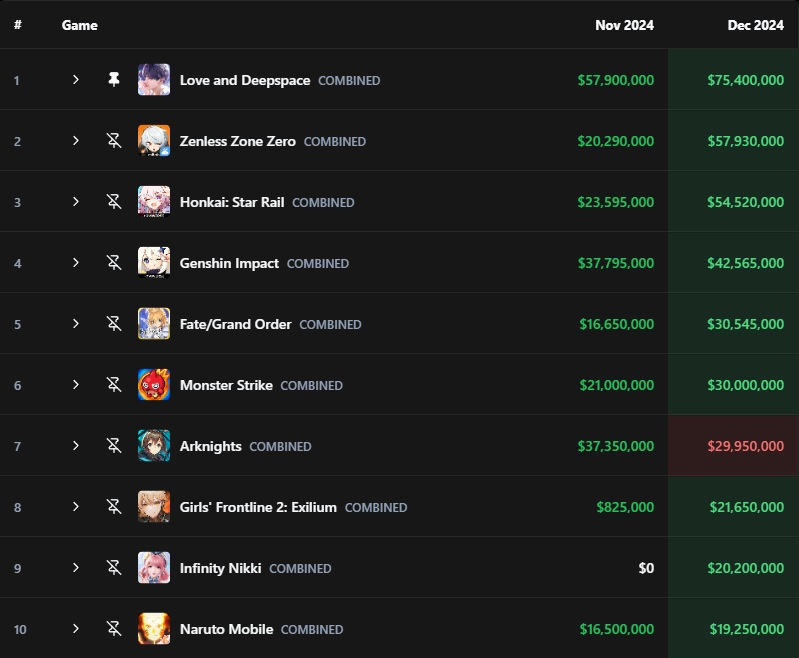This screenshot has width=799, height=658.
Task: Expand the Love and Deepspace row
Action: 75,80
